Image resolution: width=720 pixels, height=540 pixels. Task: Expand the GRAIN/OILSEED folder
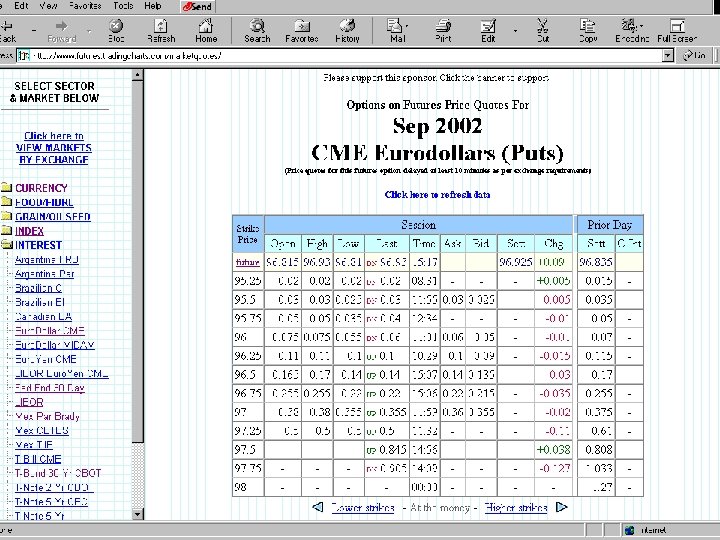pos(53,217)
